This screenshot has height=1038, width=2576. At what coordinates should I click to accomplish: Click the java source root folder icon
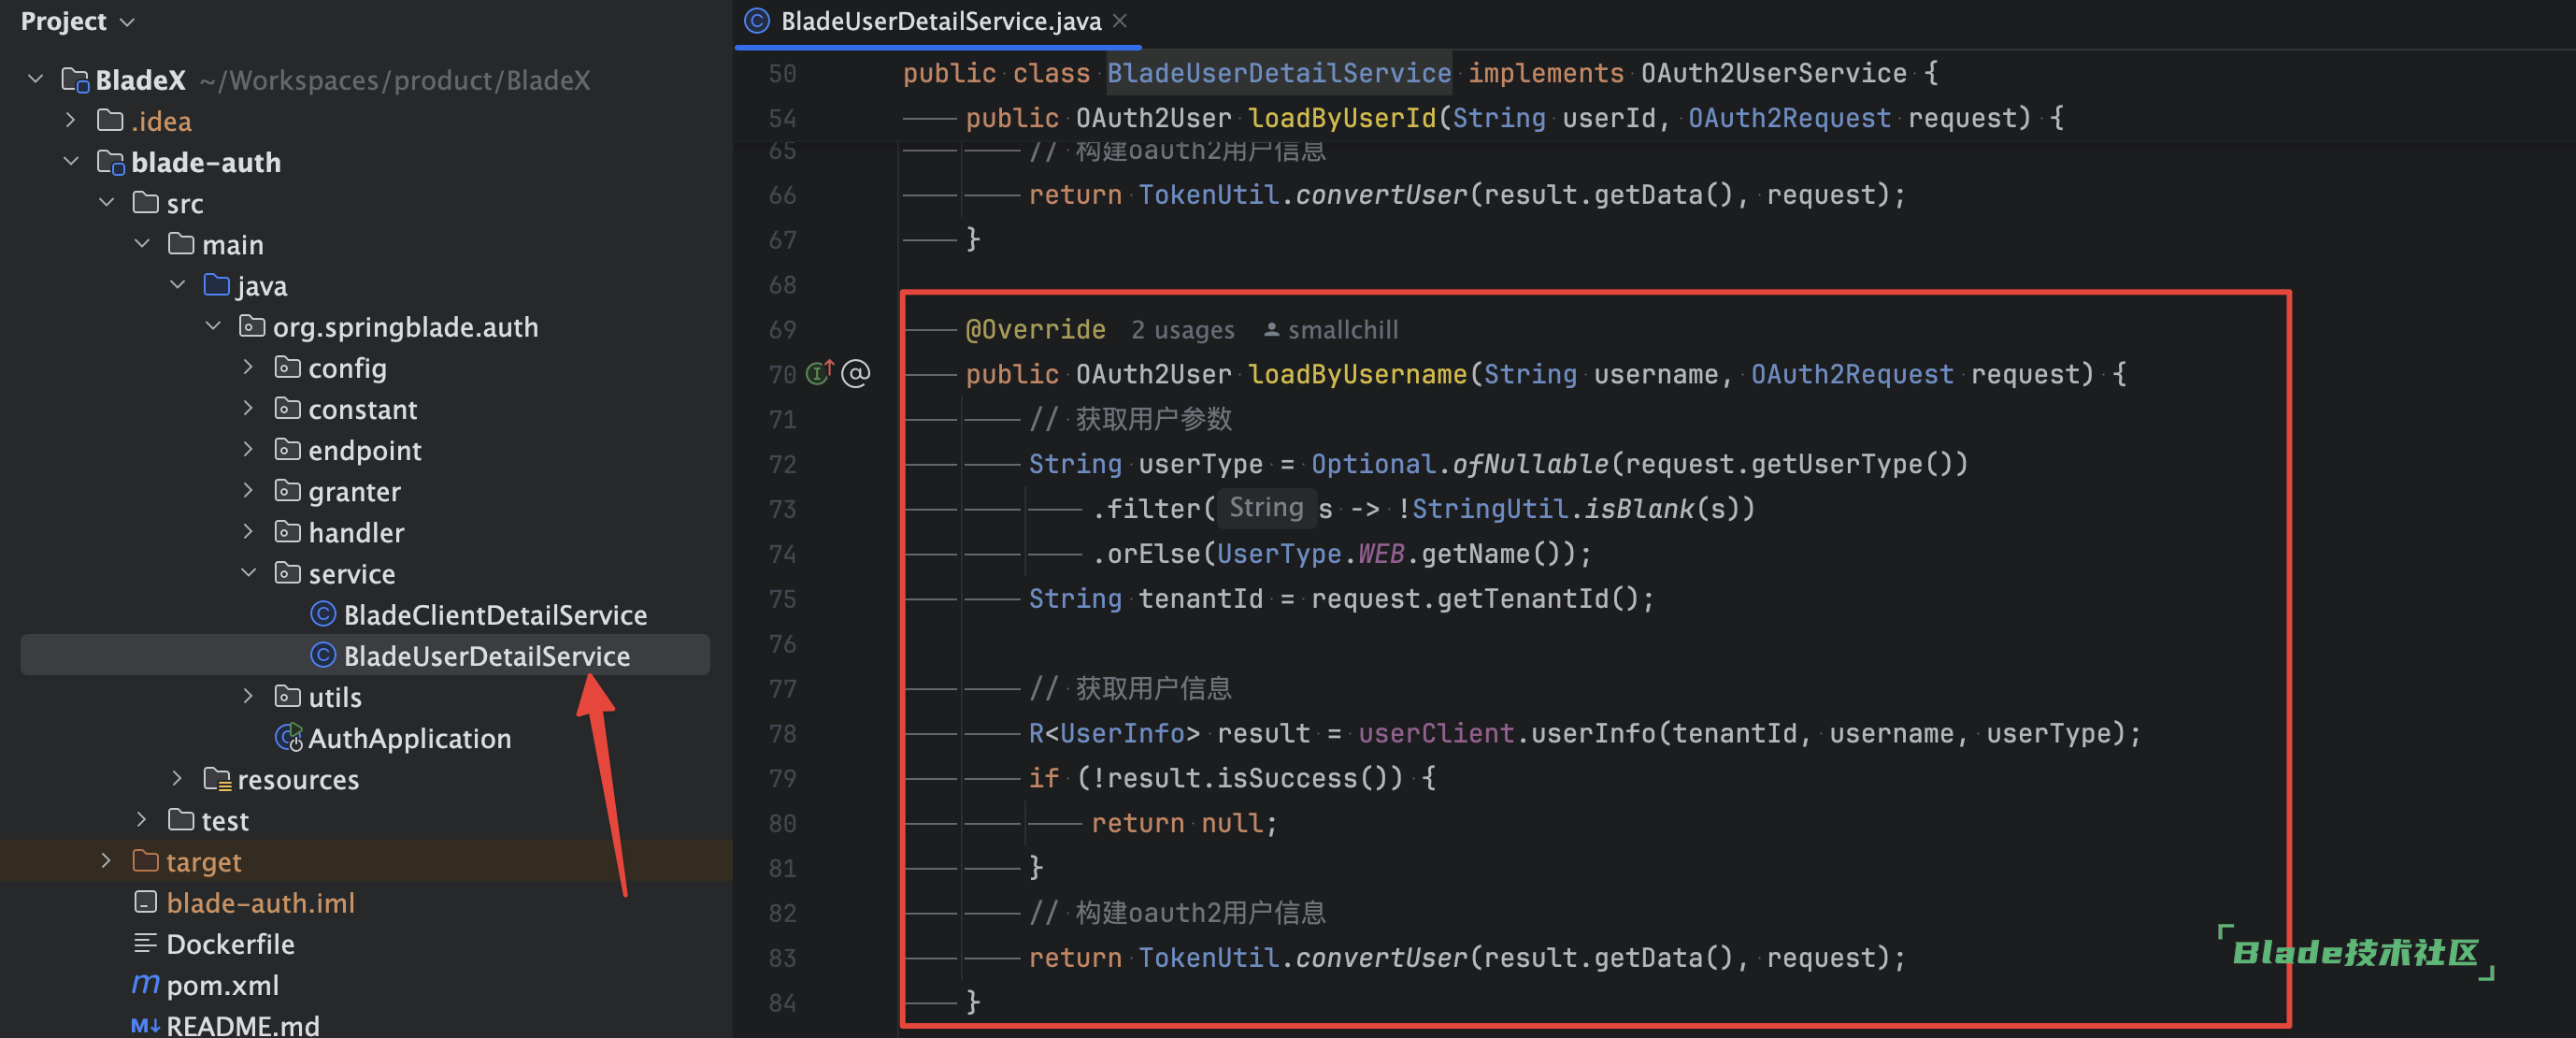tap(217, 285)
